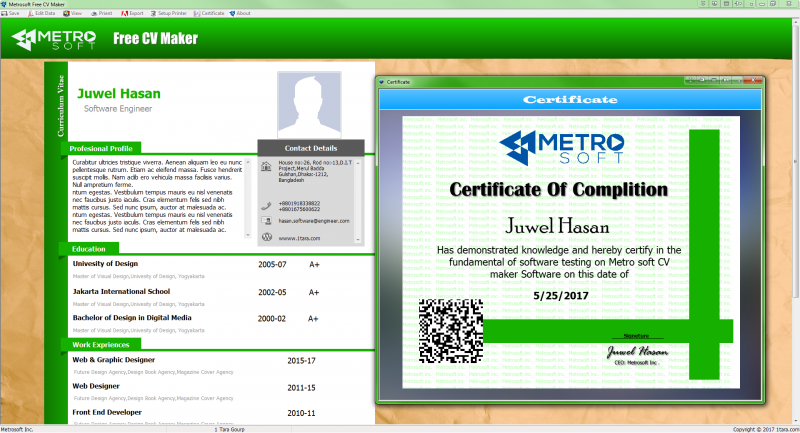800x433 pixels.
Task: Open the Certificate toolbar item
Action: pos(209,13)
